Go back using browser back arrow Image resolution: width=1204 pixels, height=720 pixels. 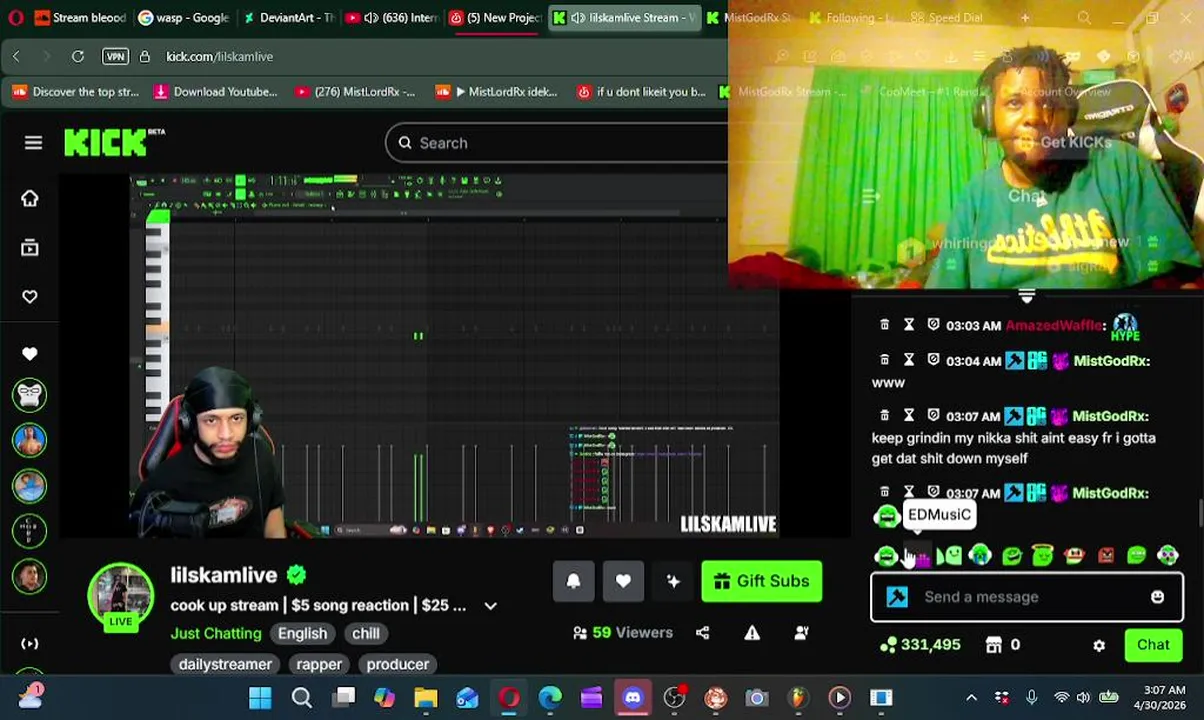[x=16, y=56]
